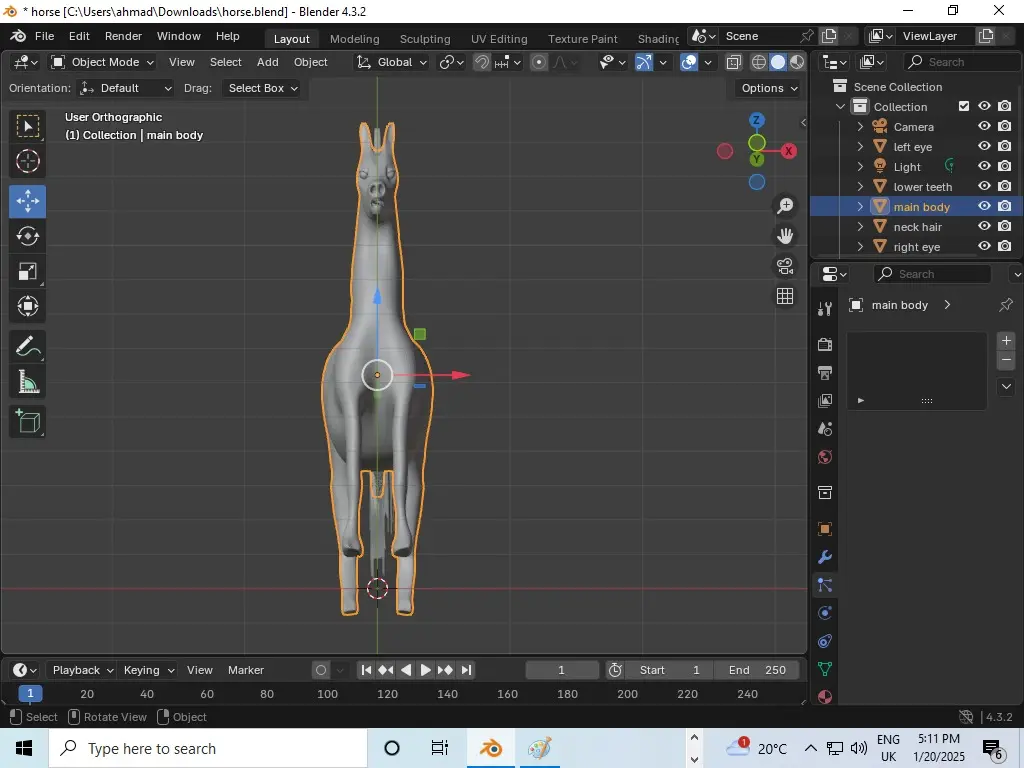The width and height of the screenshot is (1024, 768).
Task: Open the Render menu
Action: [x=123, y=36]
